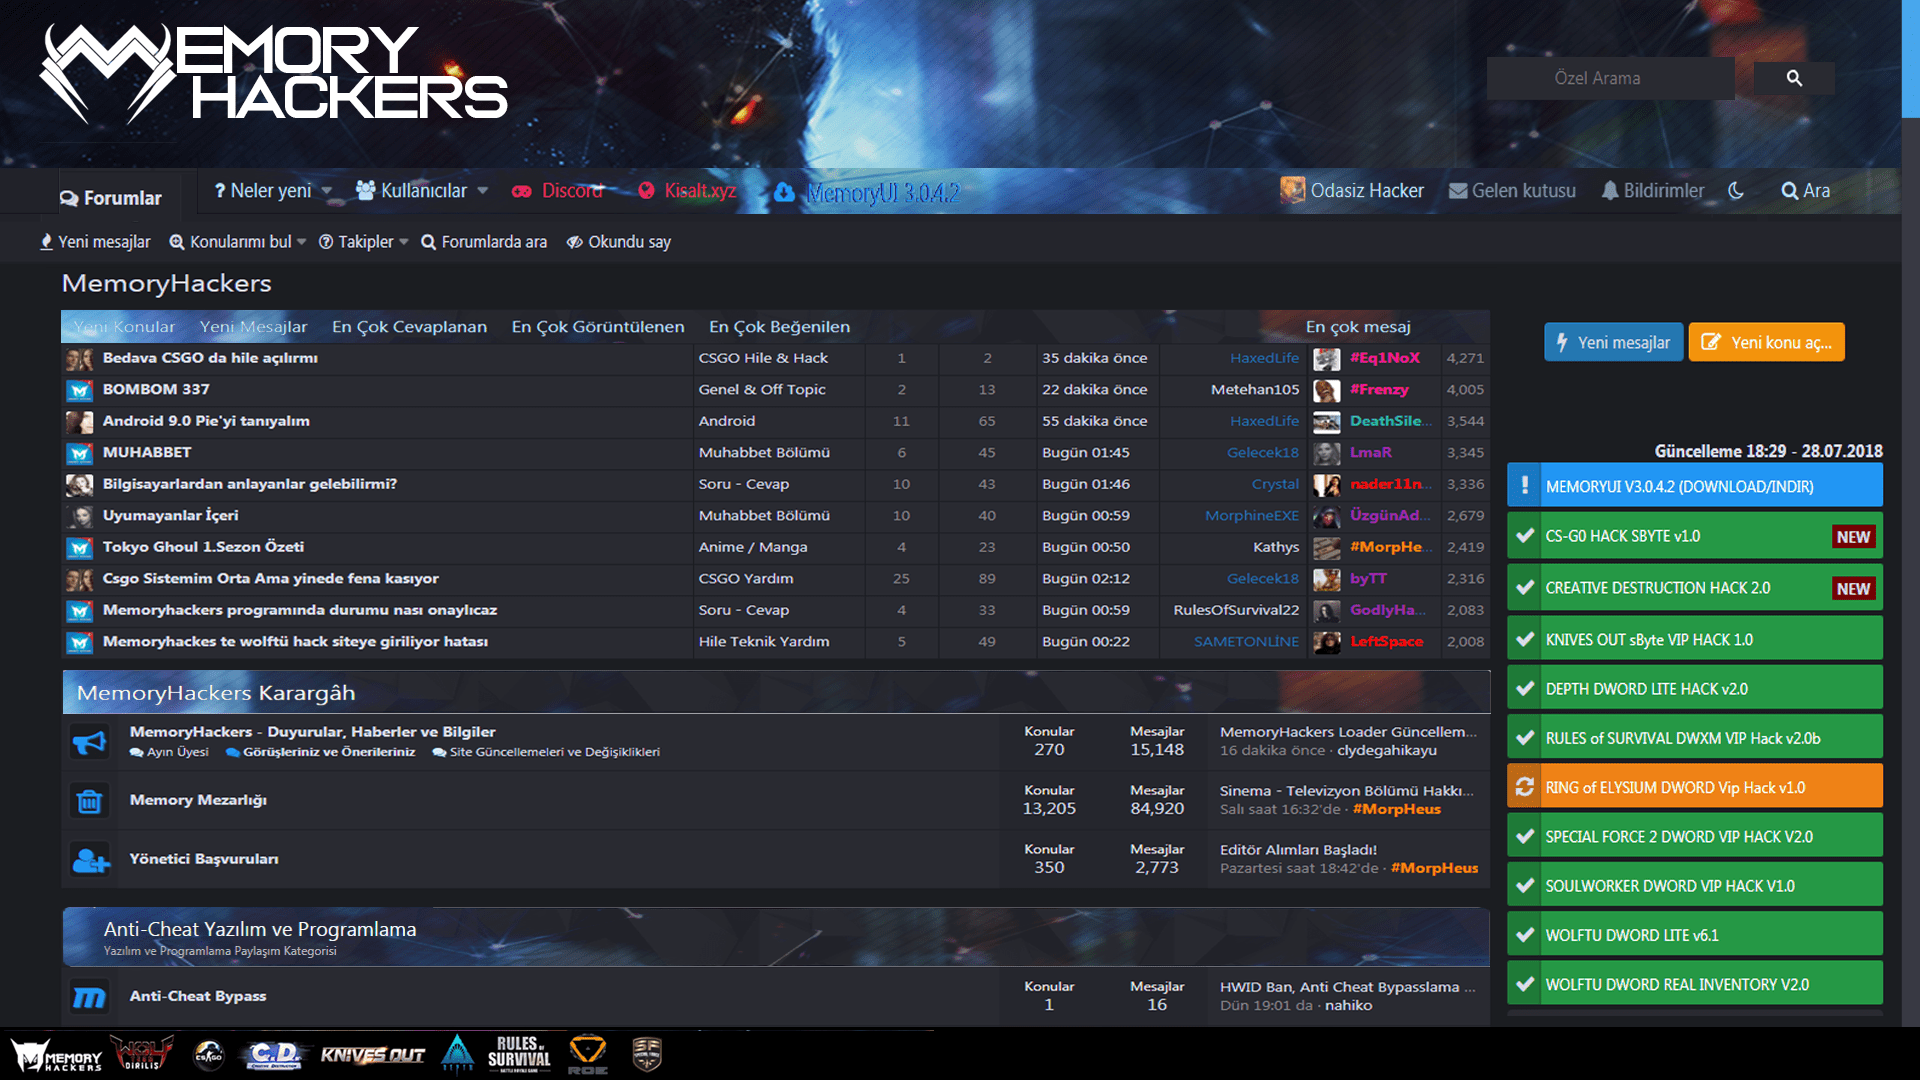Open the Discord link in navigation
The width and height of the screenshot is (1920, 1080).
pos(558,191)
